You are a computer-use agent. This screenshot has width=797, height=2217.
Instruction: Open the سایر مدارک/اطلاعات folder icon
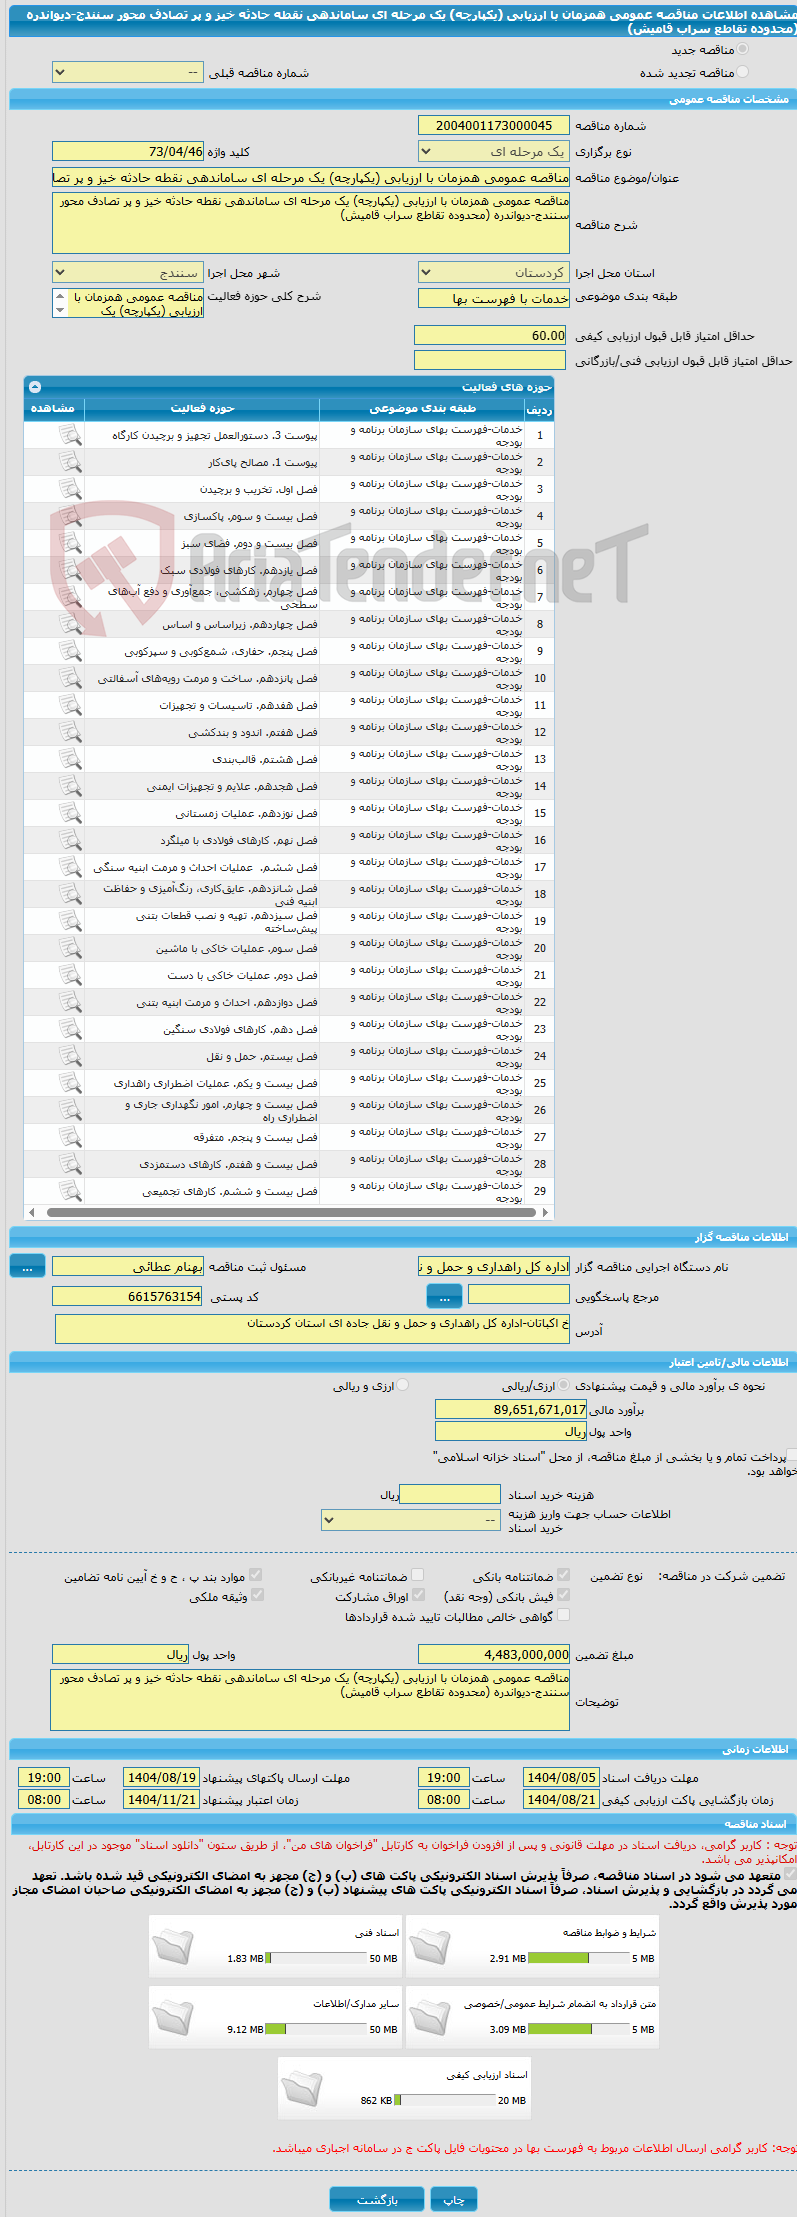173,2017
